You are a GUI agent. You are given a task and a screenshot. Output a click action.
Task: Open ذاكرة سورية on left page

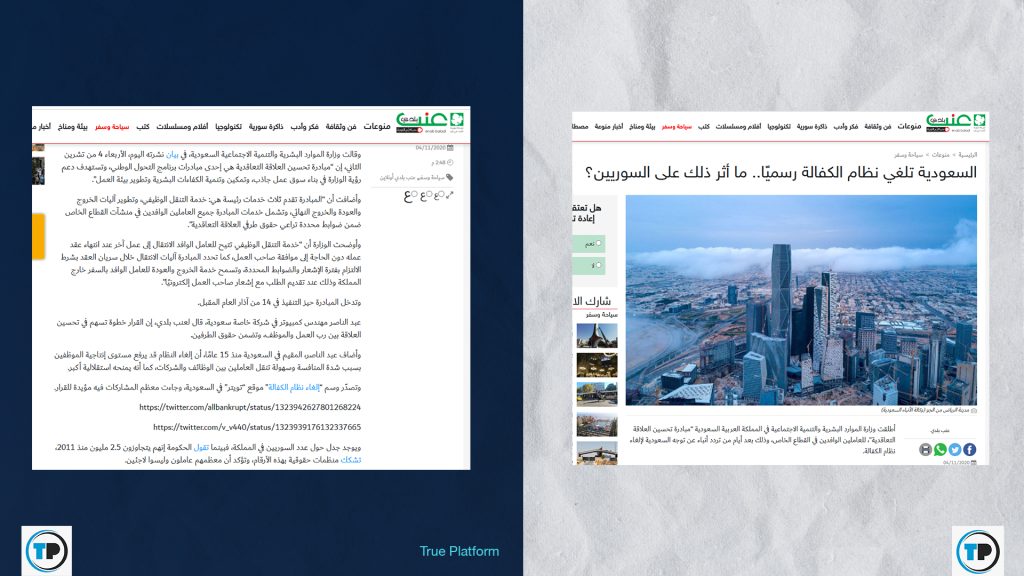[266, 126]
